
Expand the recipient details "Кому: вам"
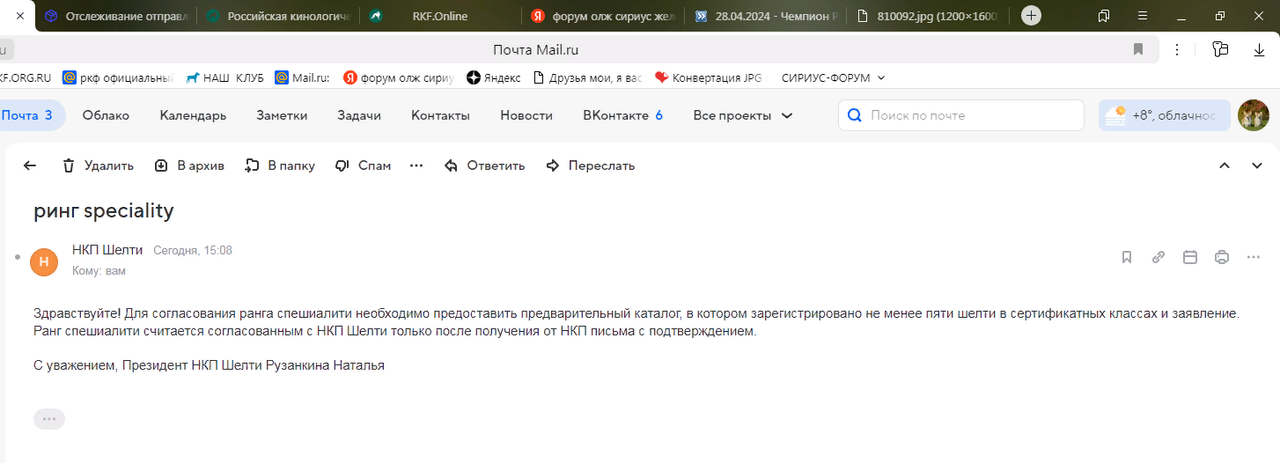click(99, 271)
